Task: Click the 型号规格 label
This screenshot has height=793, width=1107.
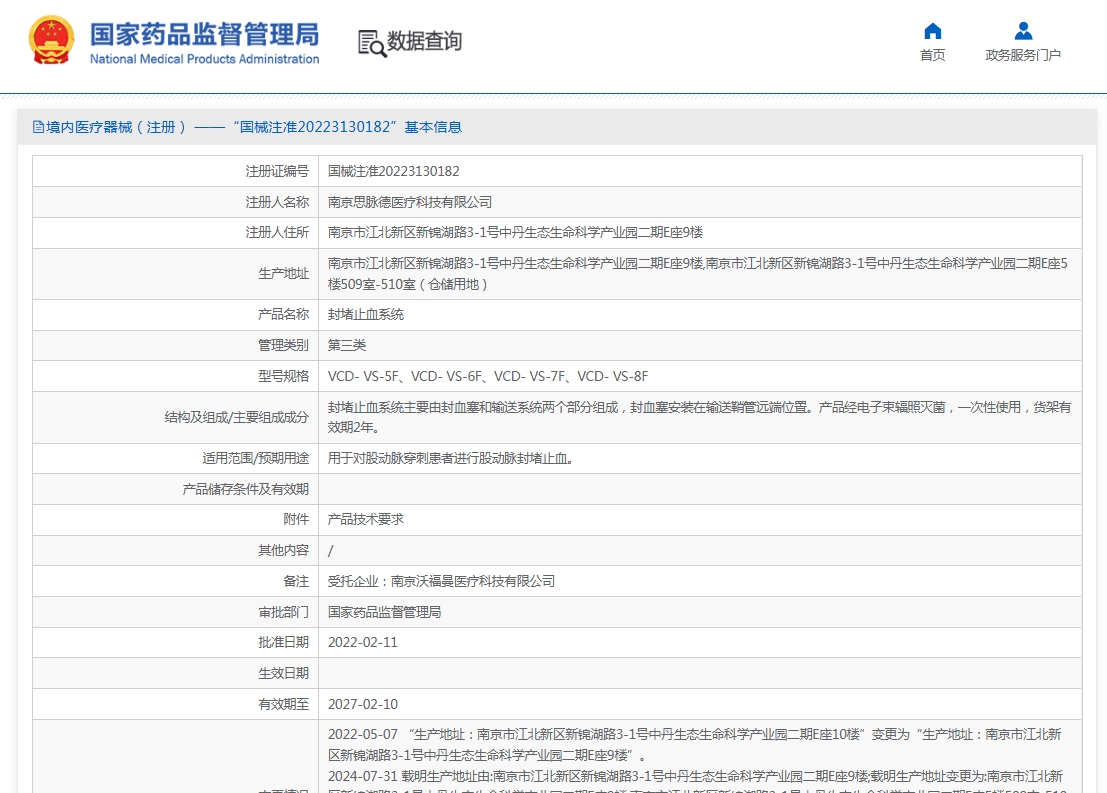Action: (x=283, y=376)
